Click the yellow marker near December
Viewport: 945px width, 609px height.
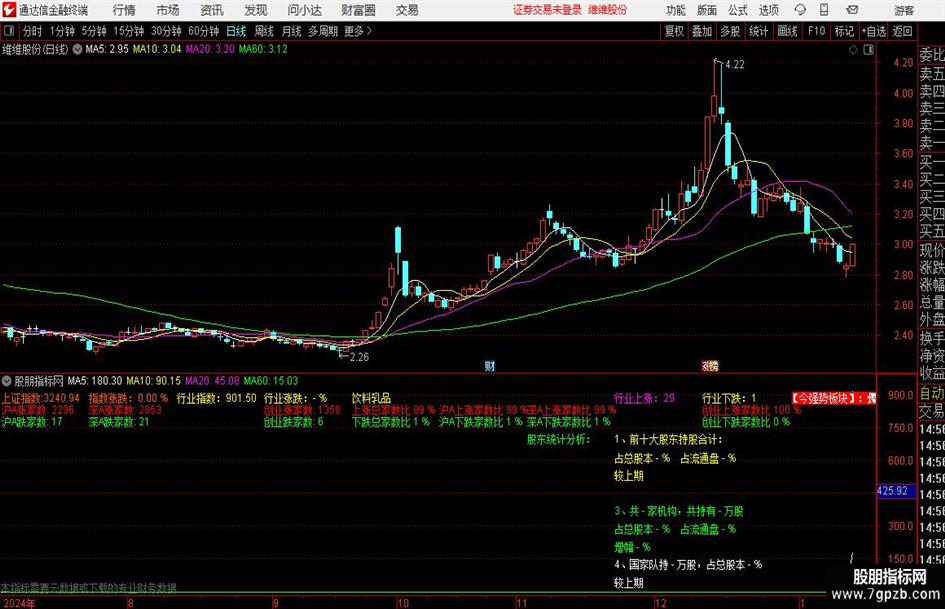pyautogui.click(x=710, y=366)
